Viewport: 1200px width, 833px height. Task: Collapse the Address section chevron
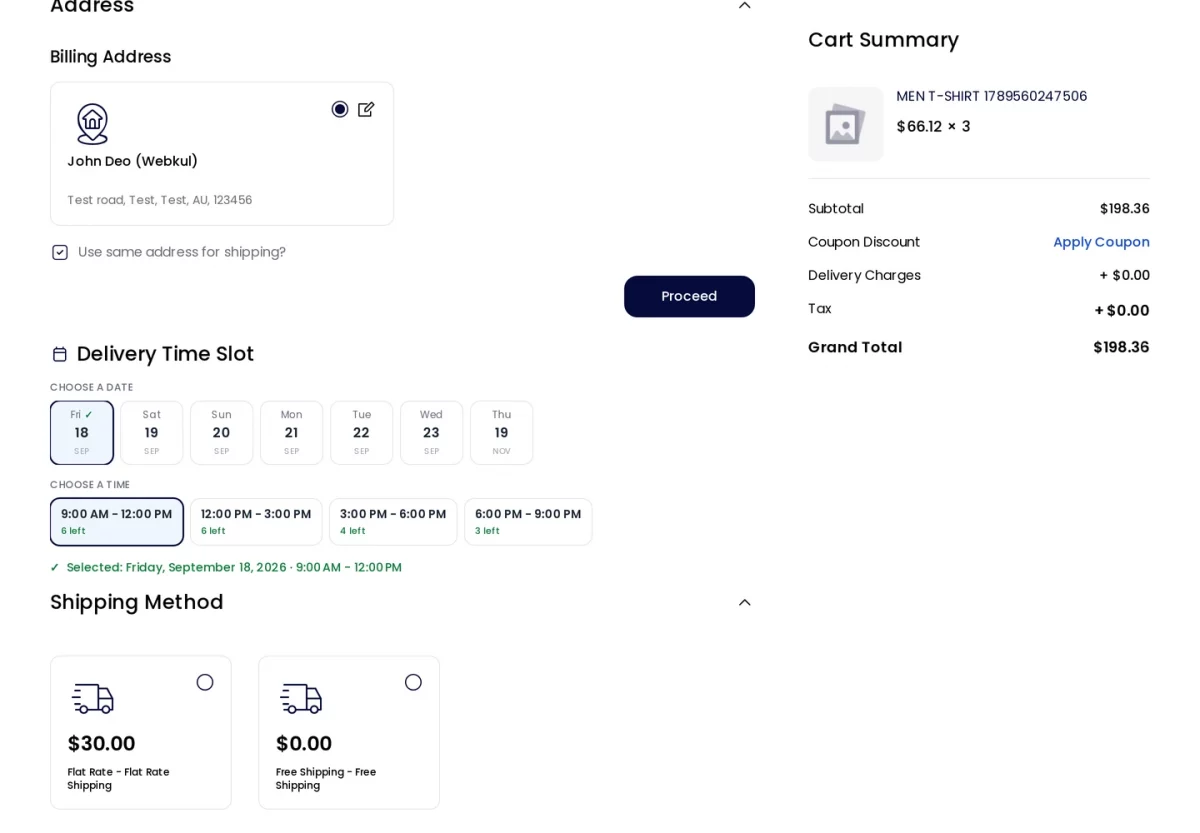click(744, 5)
